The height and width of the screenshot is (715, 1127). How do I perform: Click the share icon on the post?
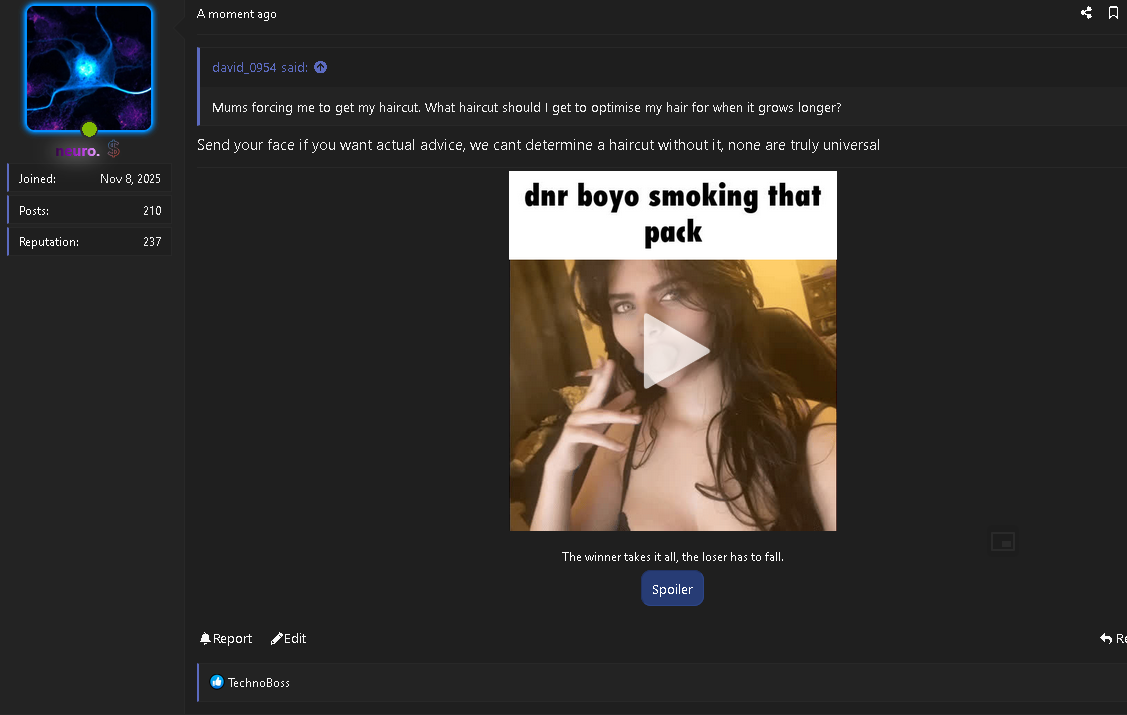(x=1086, y=12)
